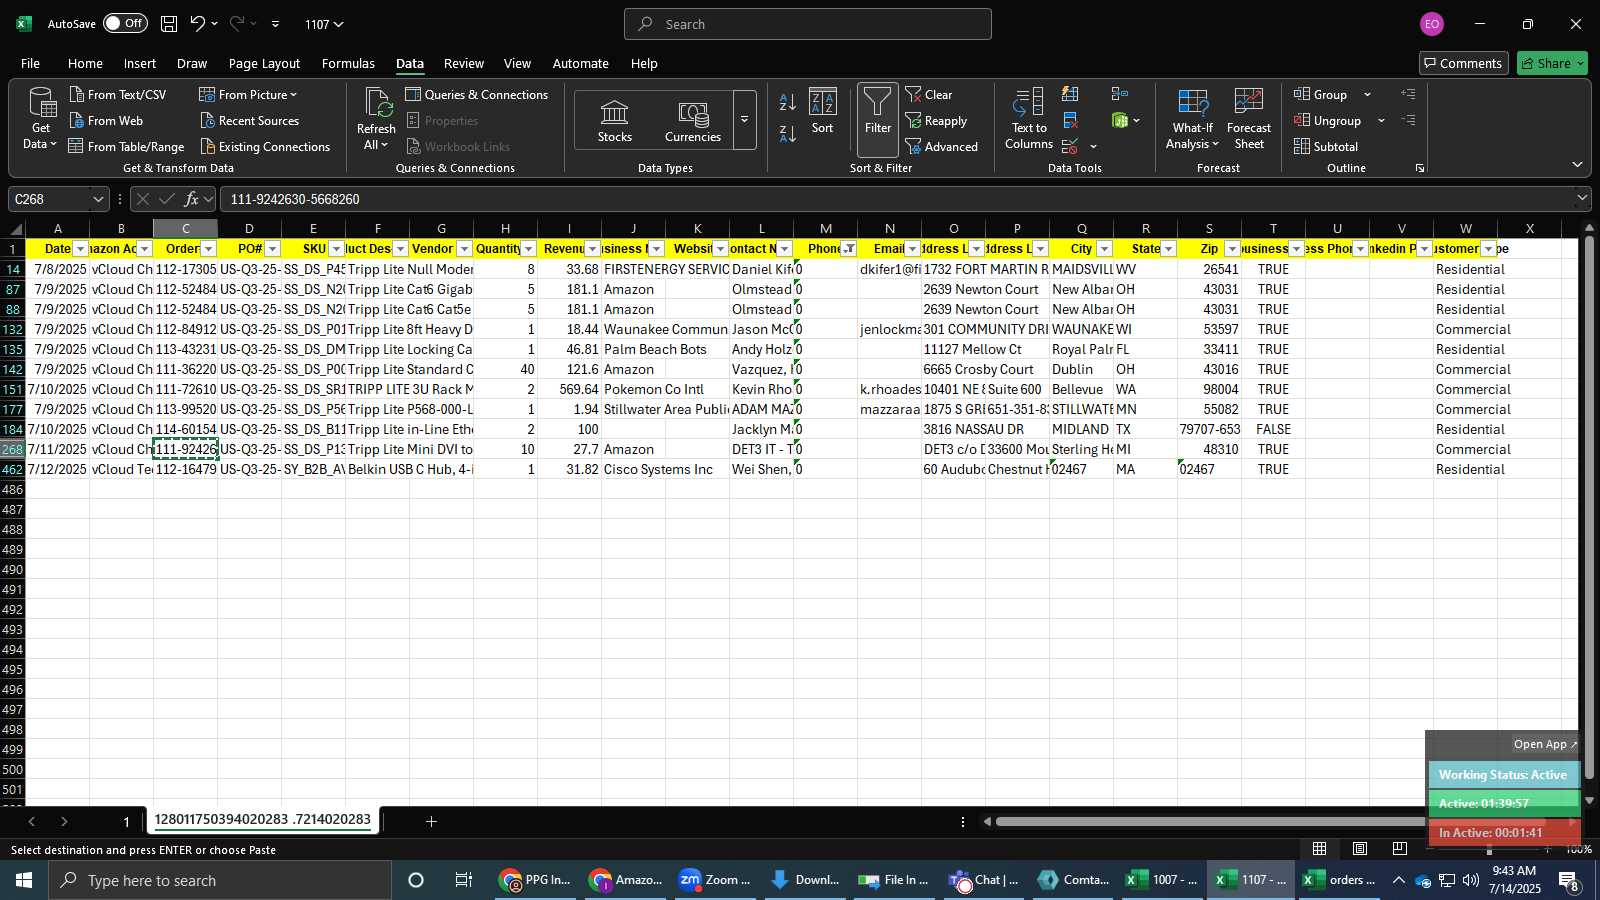The height and width of the screenshot is (900, 1600).
Task: Open Outline dialog launcher
Action: pyautogui.click(x=1419, y=168)
